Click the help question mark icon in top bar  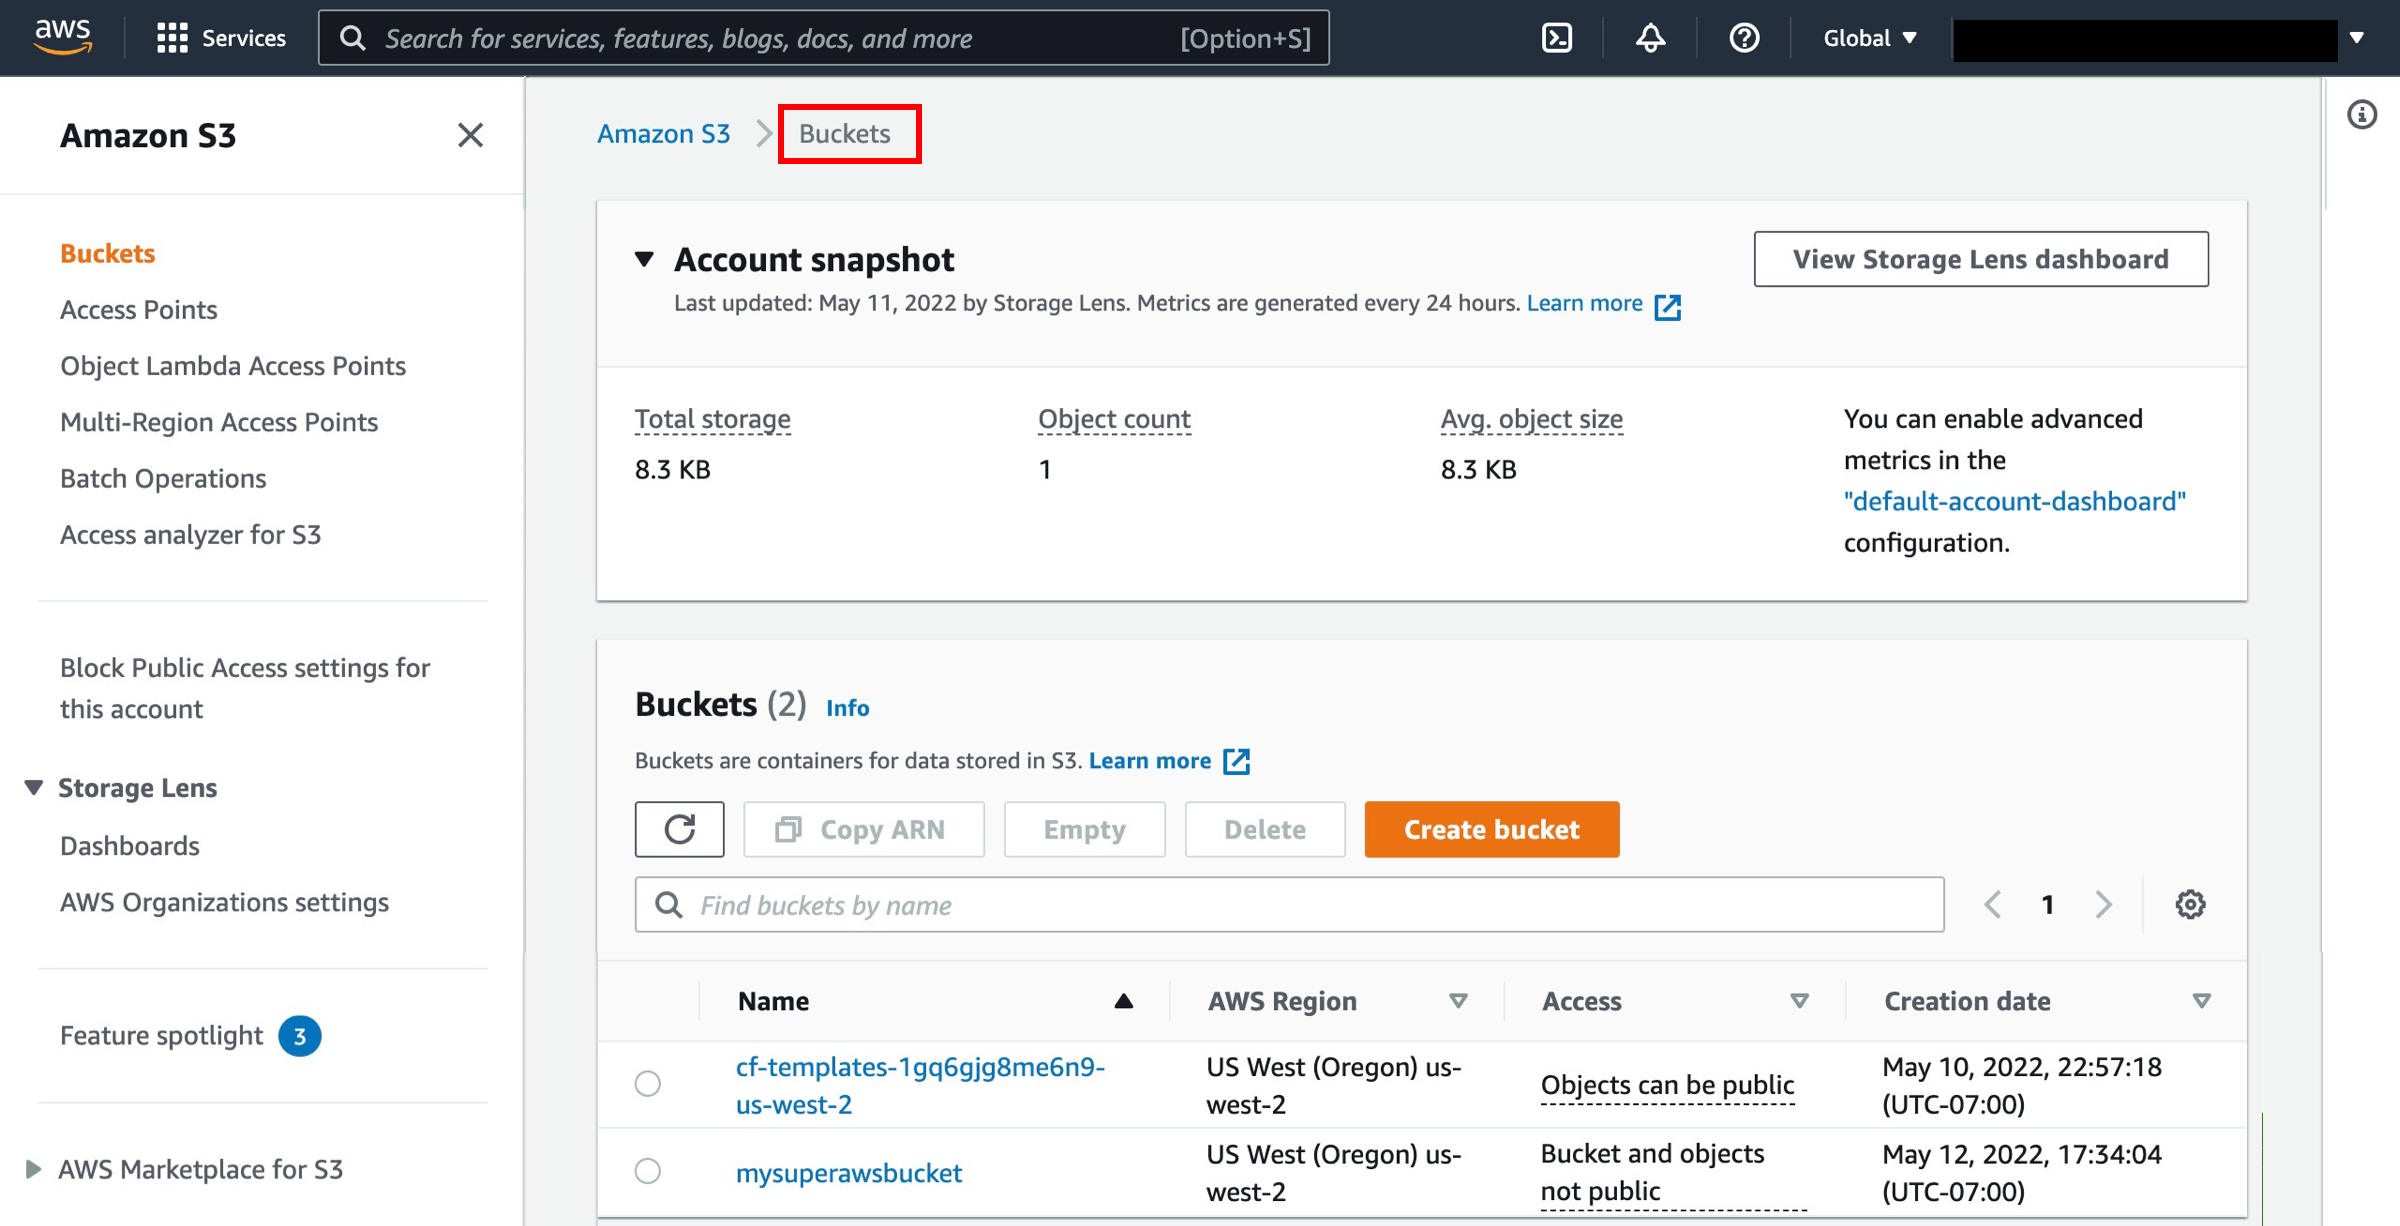[1743, 38]
